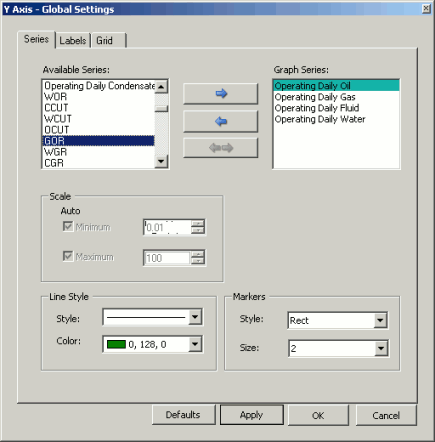The width and height of the screenshot is (435, 442).
Task: Select Operating Daily Oil in Graph Series
Action: pyautogui.click(x=336, y=86)
